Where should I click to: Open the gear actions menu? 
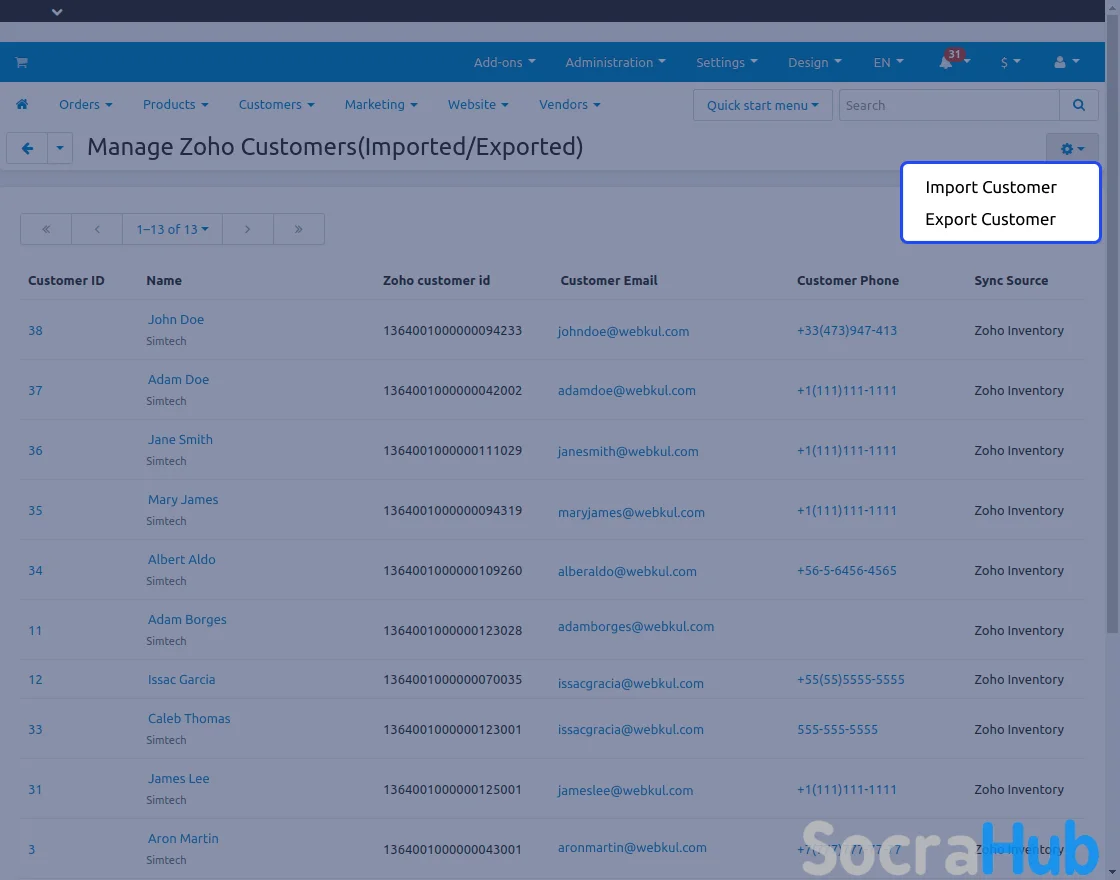(x=1072, y=149)
